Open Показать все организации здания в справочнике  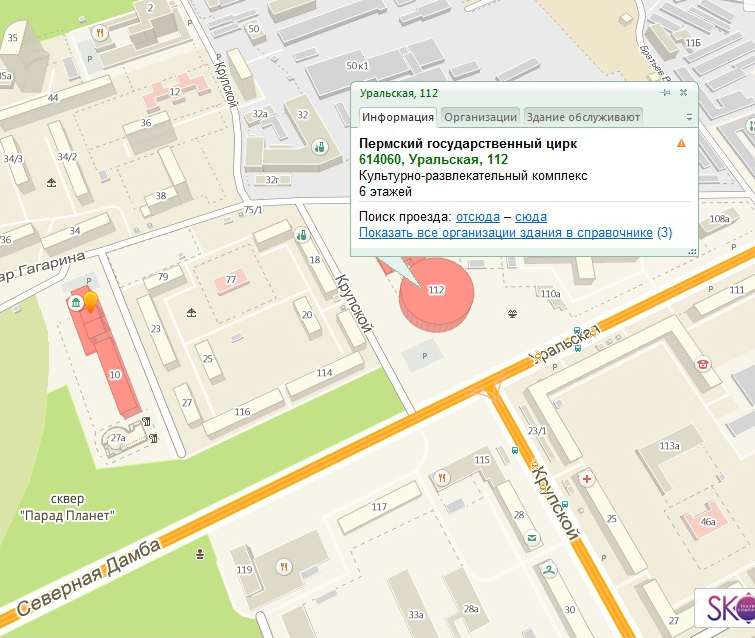(506, 233)
